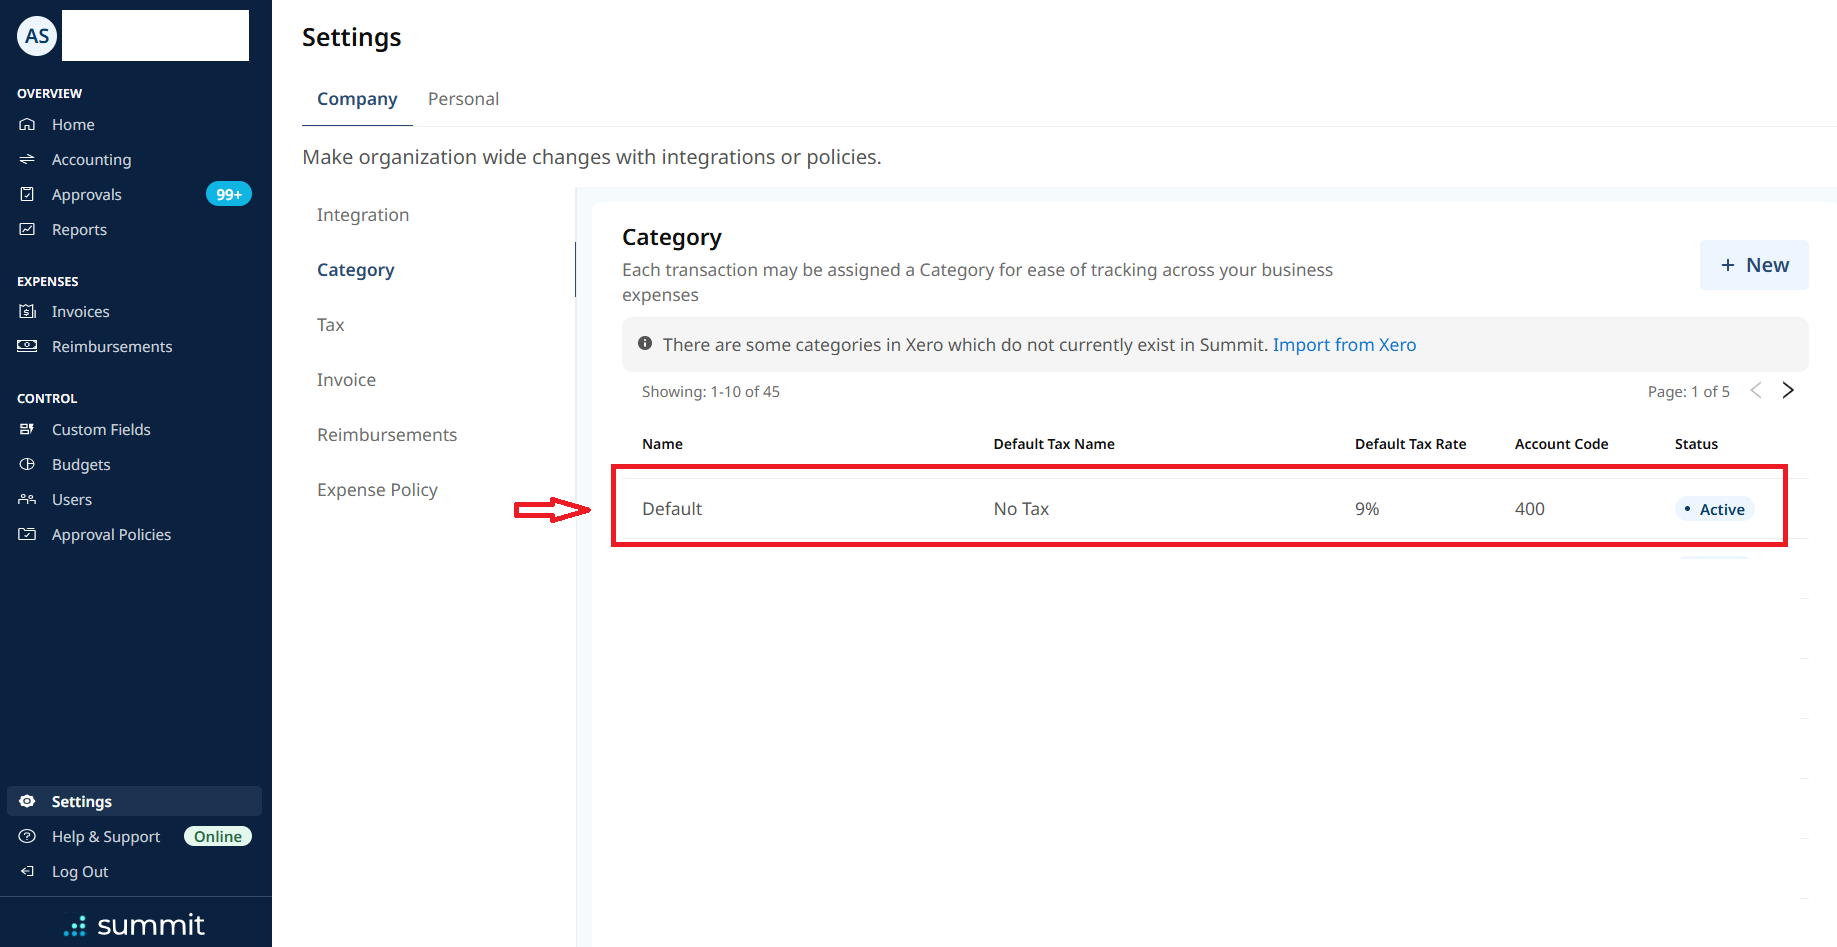Viewport: 1837px width, 947px height.
Task: Click the summit logo at bottom
Action: [x=134, y=925]
